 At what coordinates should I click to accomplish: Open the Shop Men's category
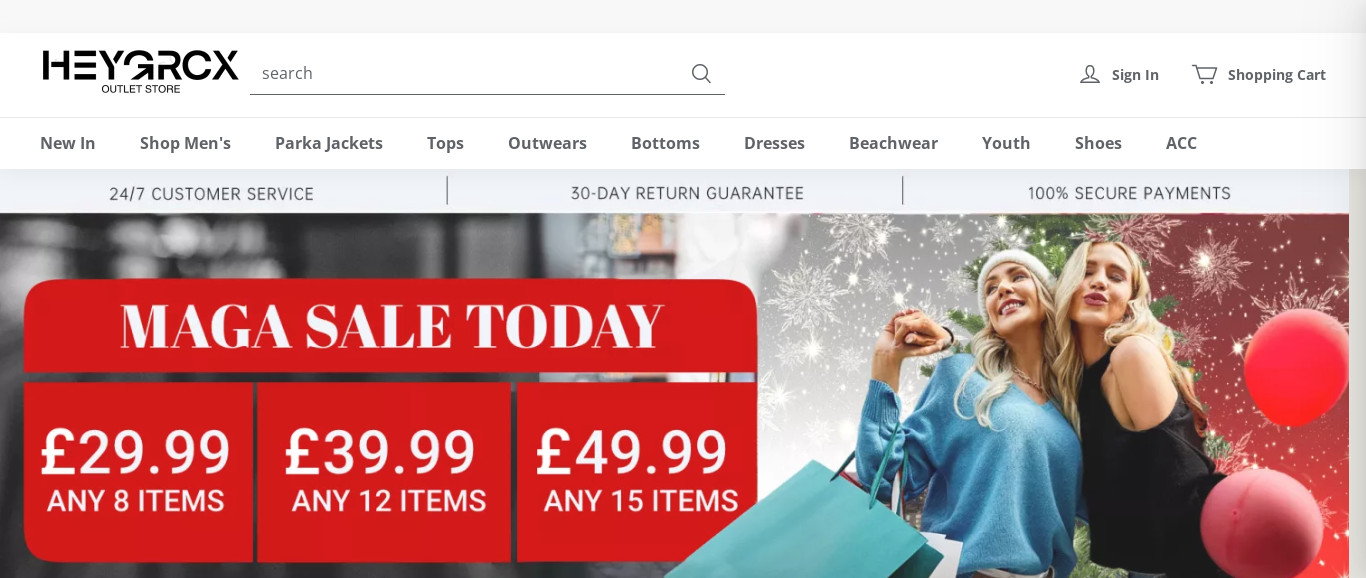pos(185,143)
